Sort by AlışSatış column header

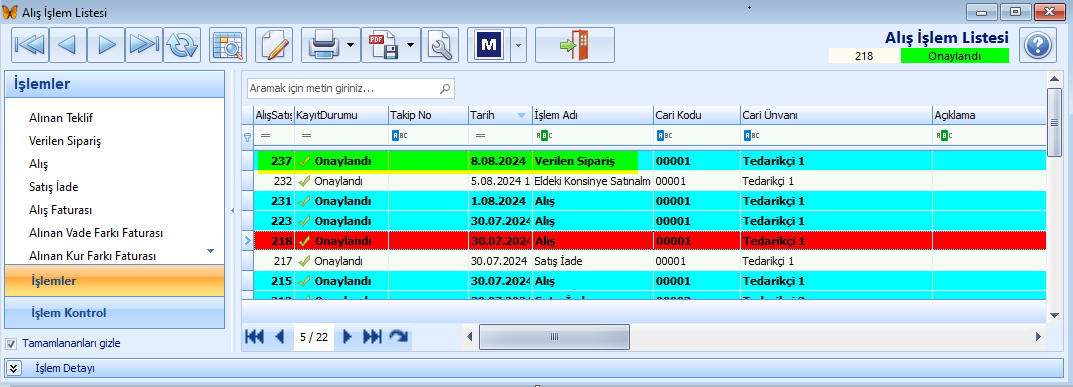coord(274,116)
